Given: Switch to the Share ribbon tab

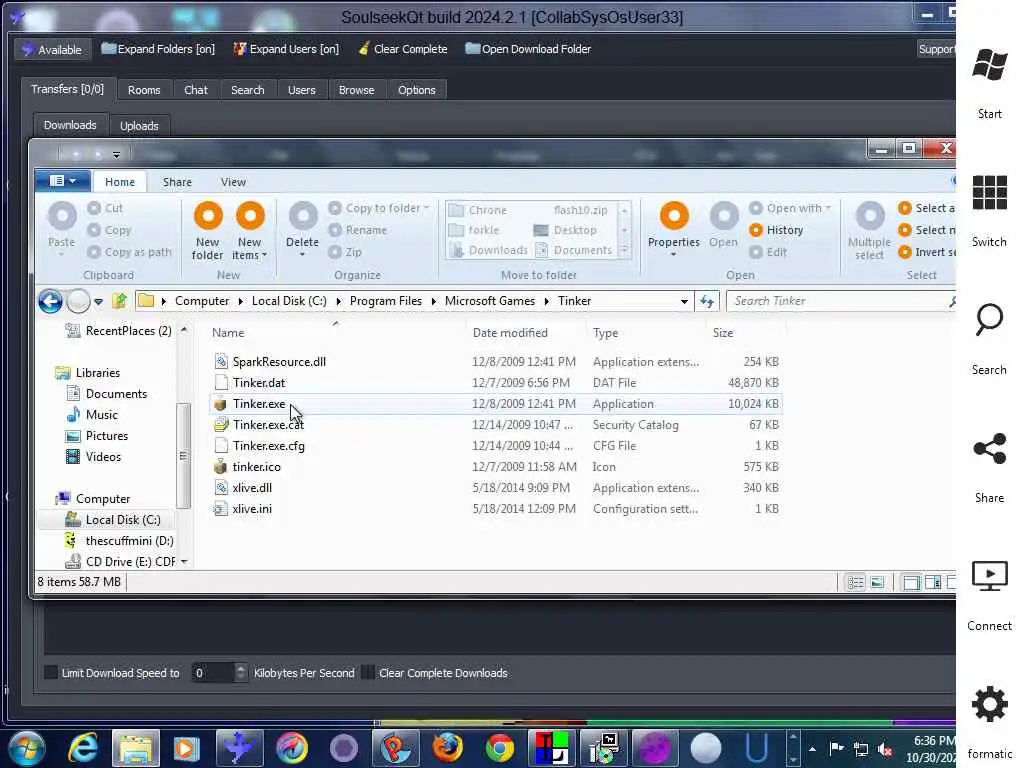Looking at the screenshot, I should click(177, 182).
